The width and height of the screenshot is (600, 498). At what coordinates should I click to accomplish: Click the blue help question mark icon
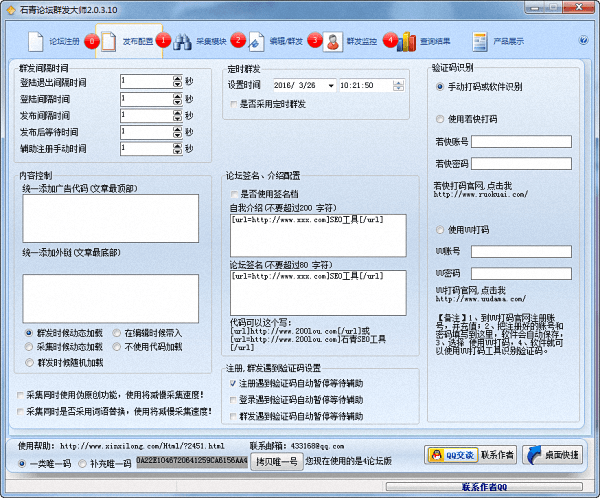click(583, 41)
